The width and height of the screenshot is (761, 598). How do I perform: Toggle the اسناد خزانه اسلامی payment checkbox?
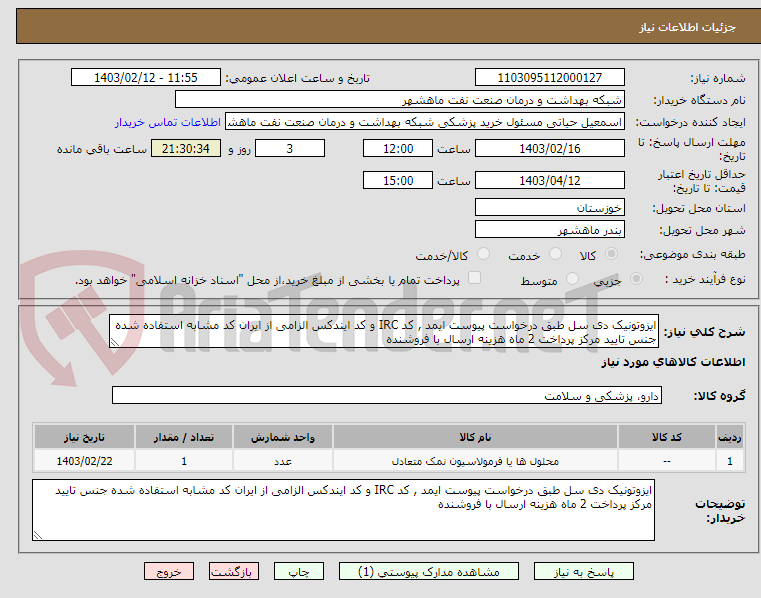[474, 278]
